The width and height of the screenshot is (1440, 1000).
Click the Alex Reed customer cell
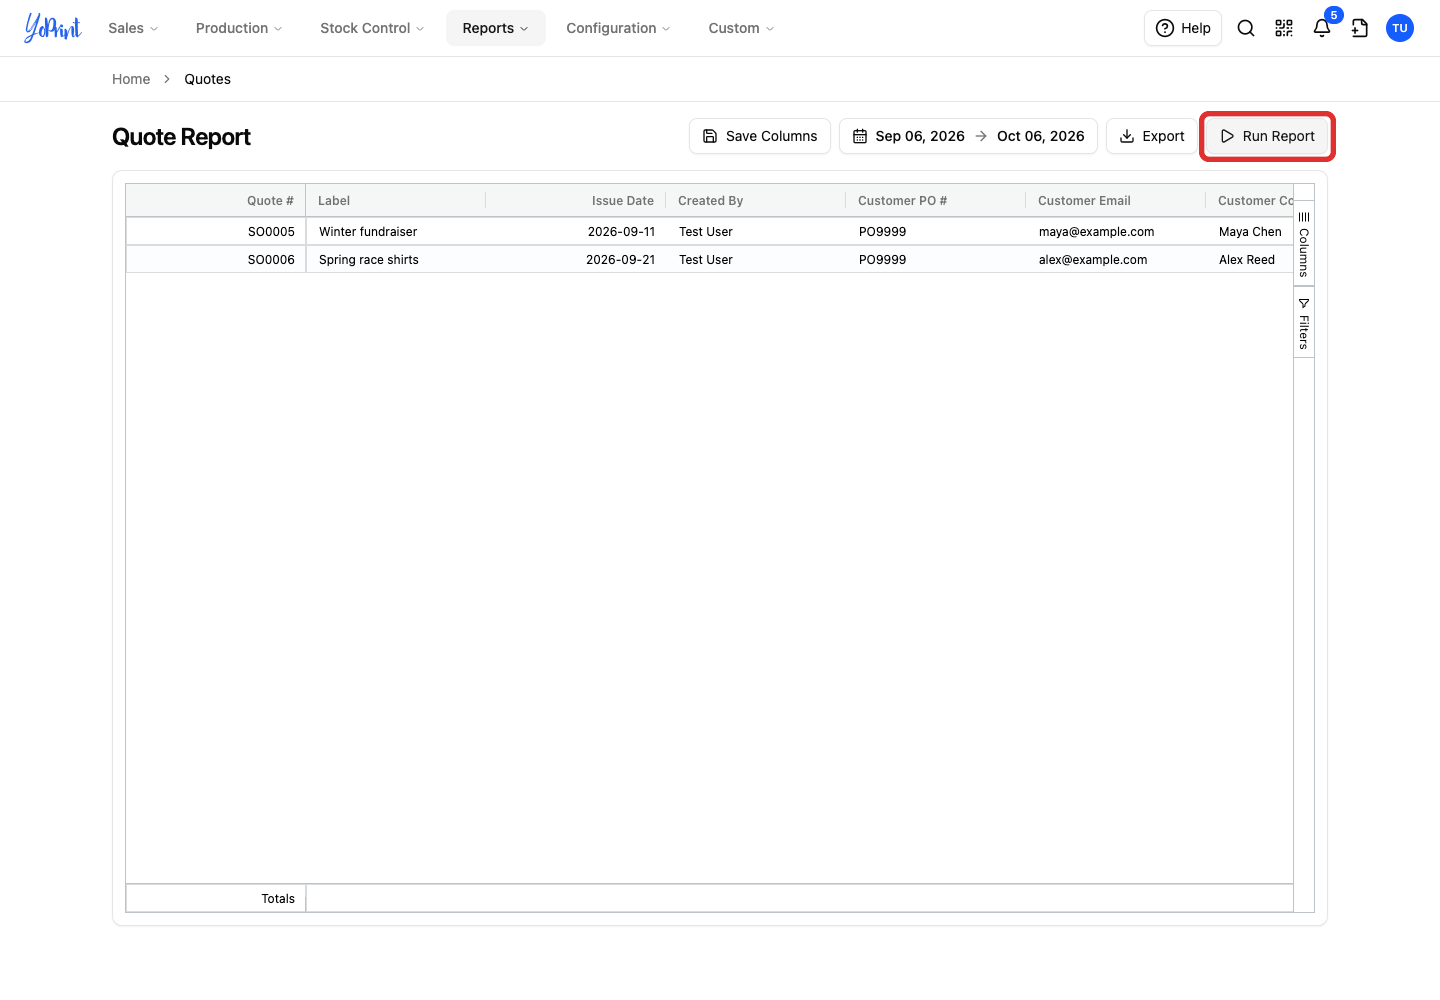1250,260
